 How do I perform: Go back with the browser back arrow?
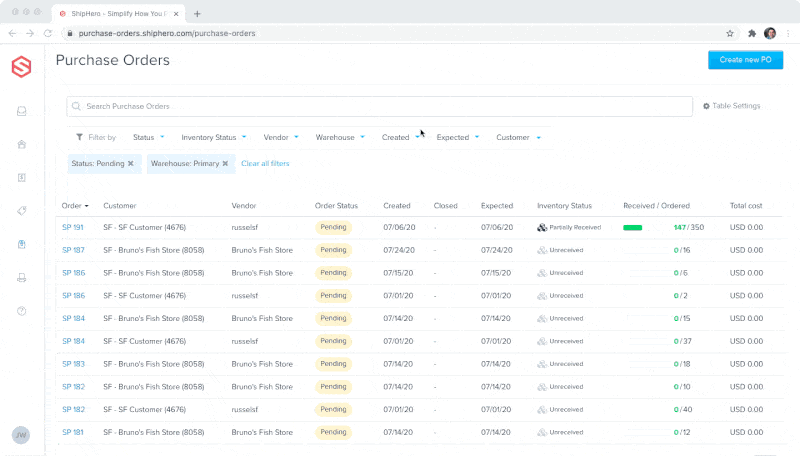(13, 33)
